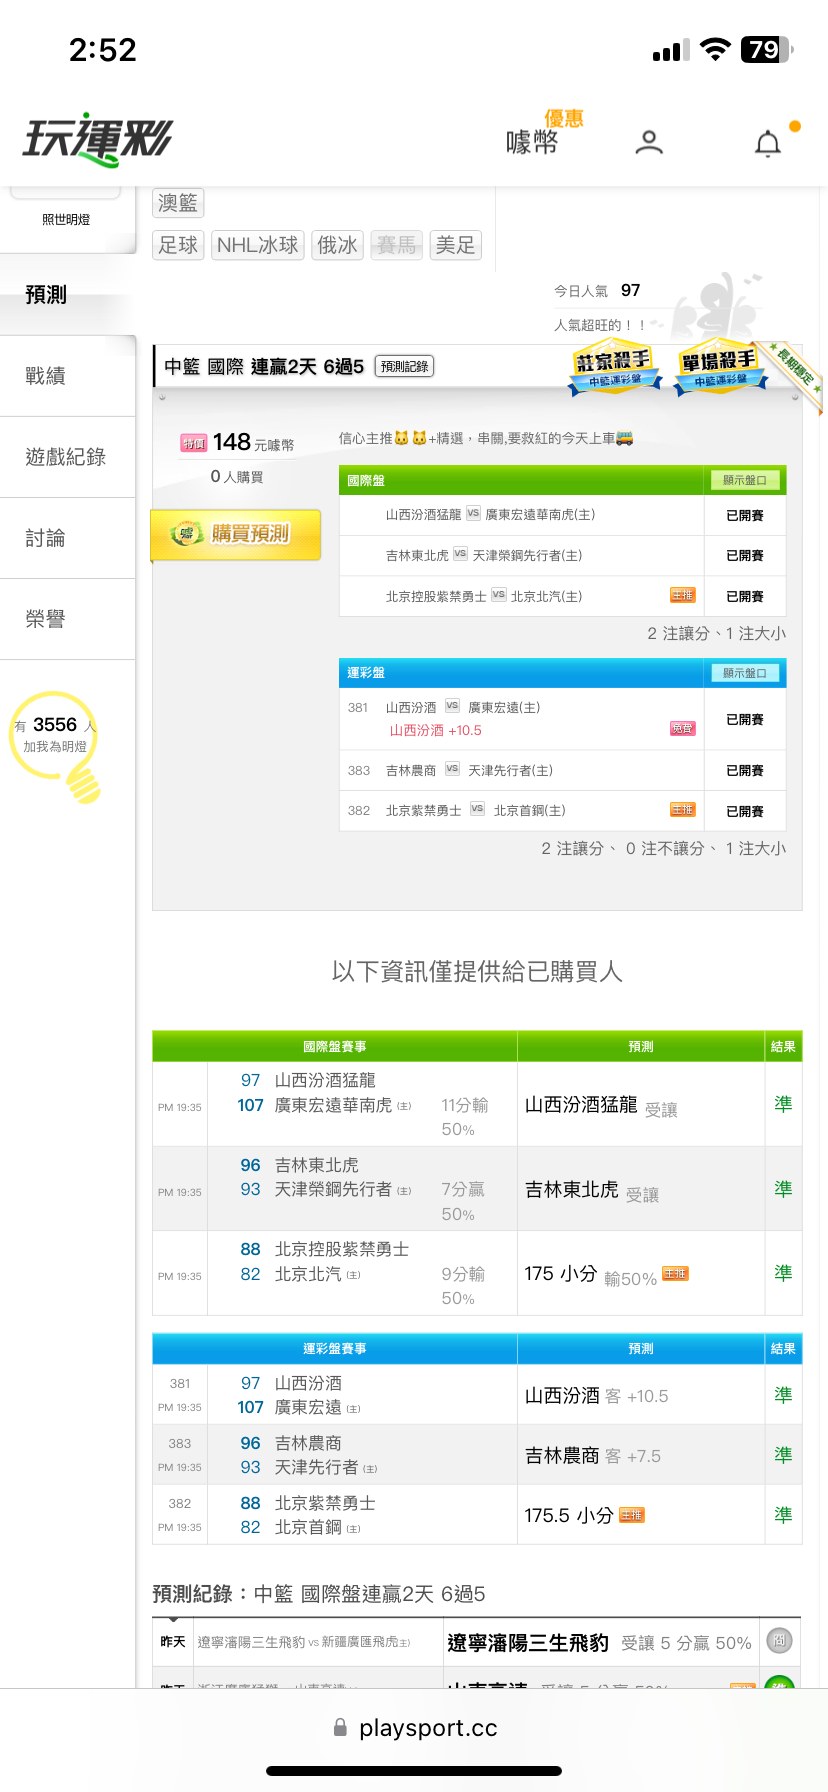
Task: Click 主推 icon beside 175.5 小分
Action: click(632, 1515)
